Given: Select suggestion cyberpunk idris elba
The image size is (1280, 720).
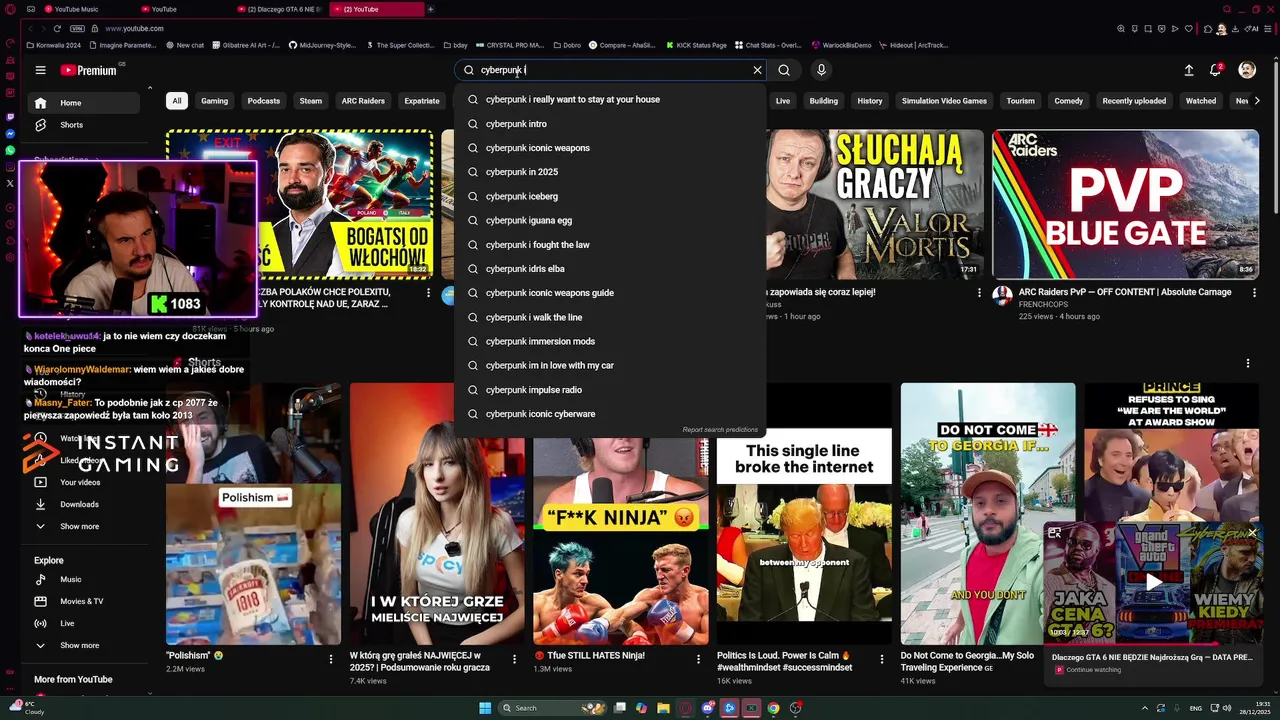Looking at the screenshot, I should (x=610, y=269).
